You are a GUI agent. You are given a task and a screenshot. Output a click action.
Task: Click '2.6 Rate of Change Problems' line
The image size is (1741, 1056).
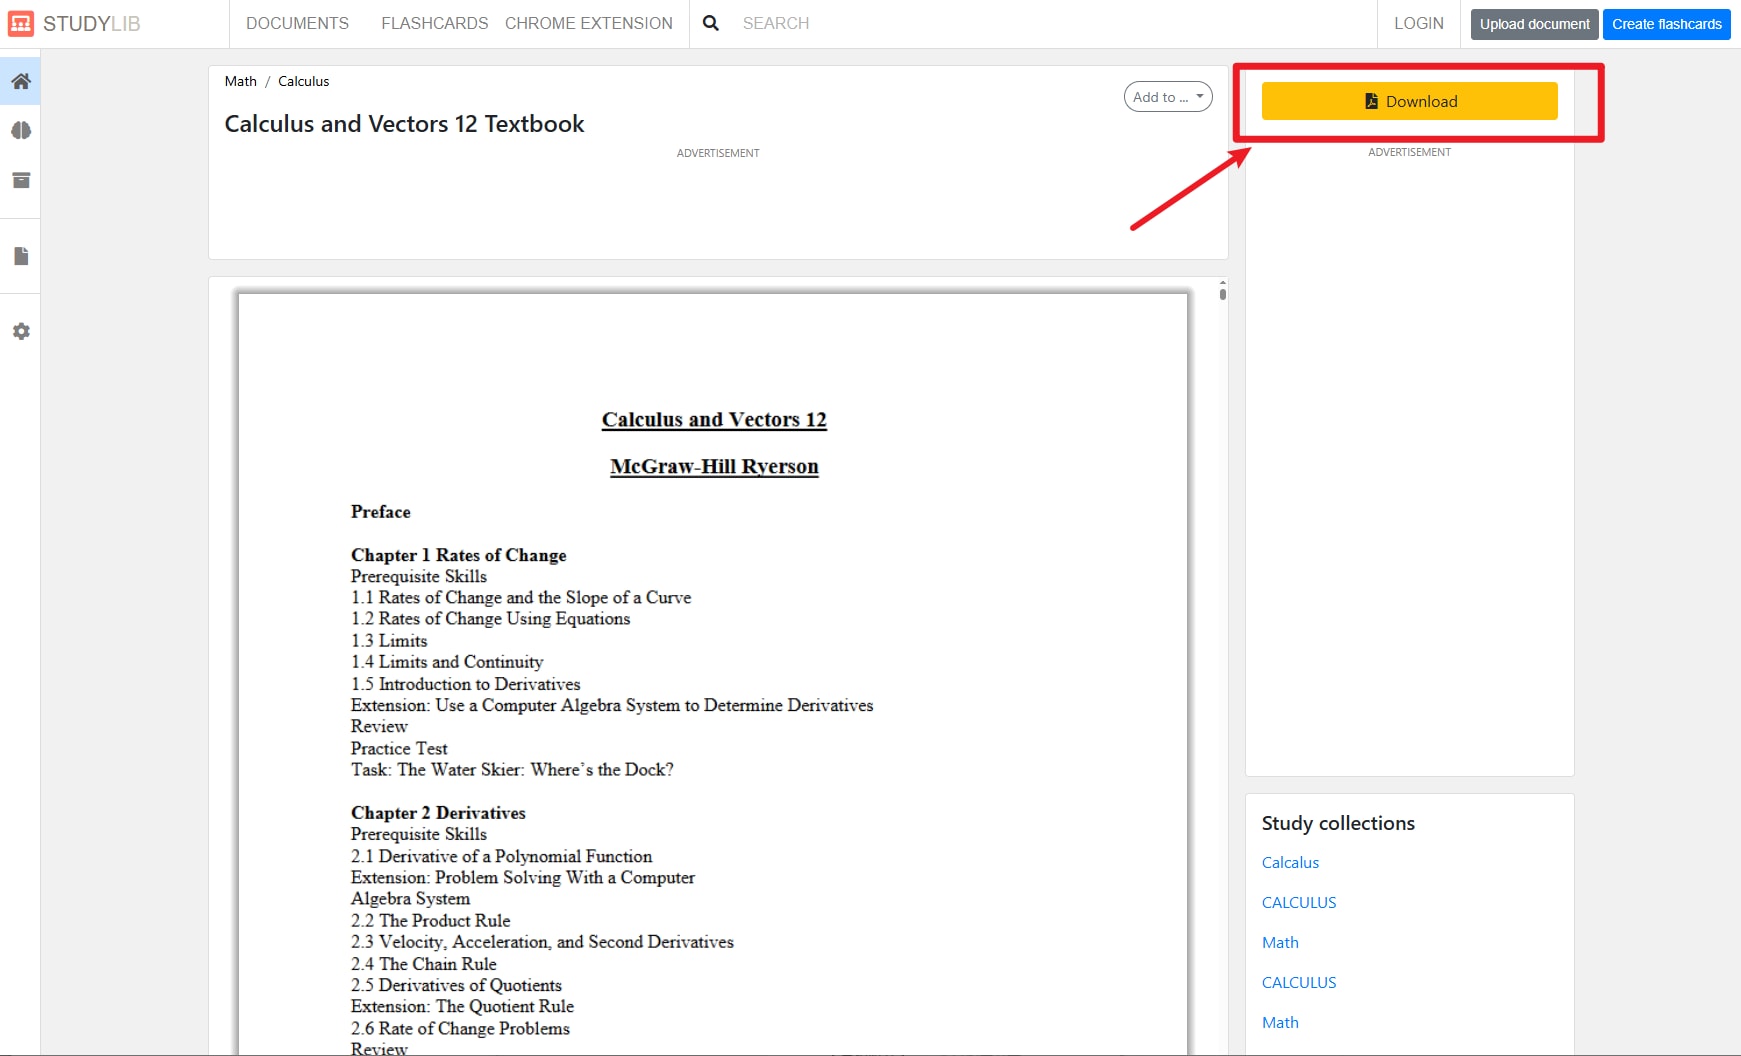pyautogui.click(x=460, y=1028)
